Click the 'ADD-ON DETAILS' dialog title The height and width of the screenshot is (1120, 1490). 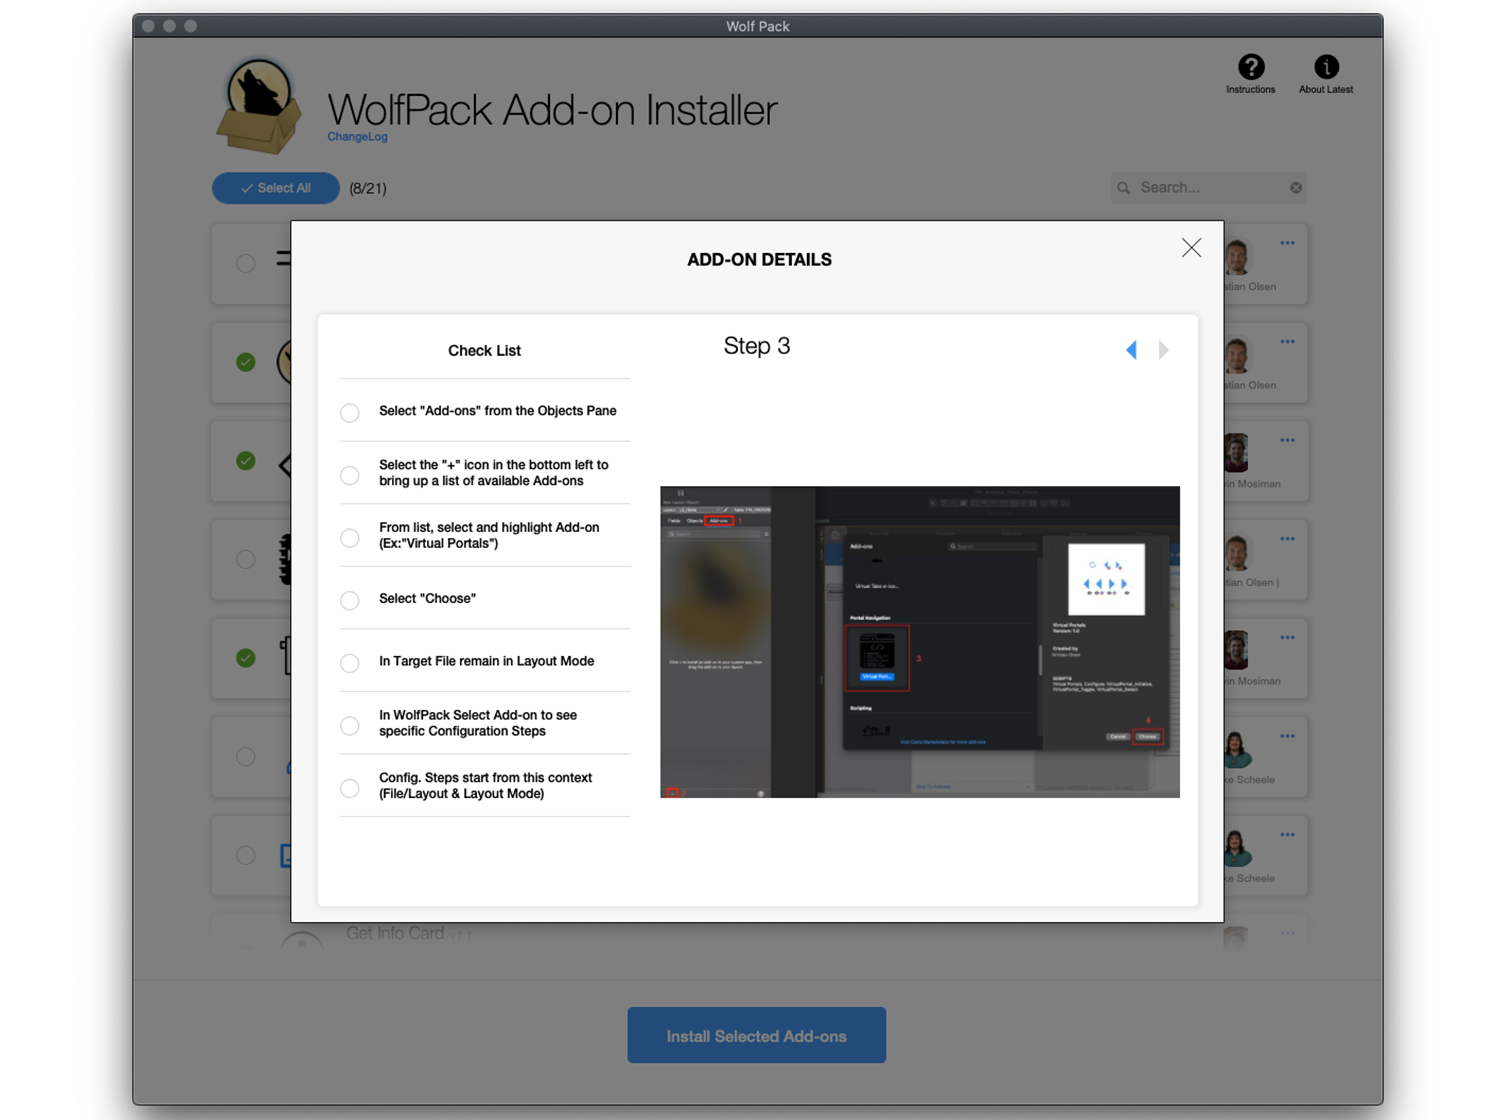[759, 260]
